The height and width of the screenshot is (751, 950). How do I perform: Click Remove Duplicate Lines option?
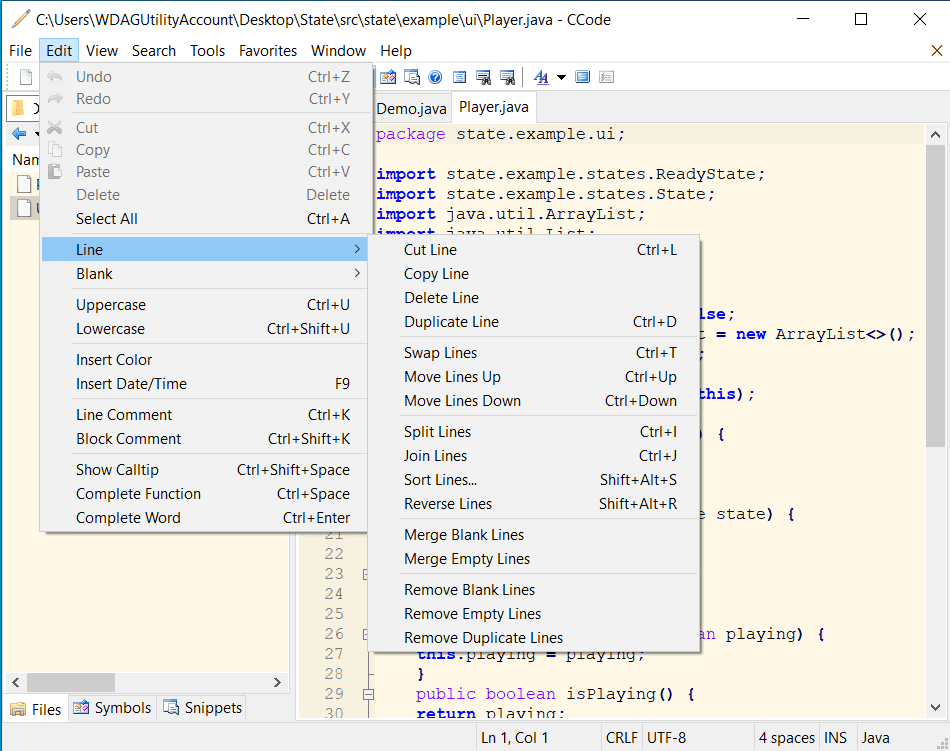coord(483,638)
